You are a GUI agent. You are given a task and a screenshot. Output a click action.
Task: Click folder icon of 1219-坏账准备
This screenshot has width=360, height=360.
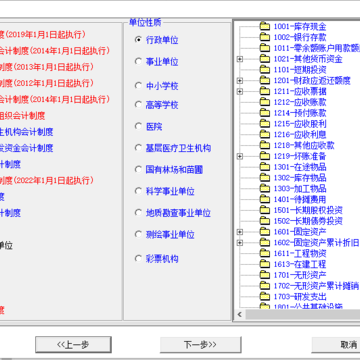click(x=265, y=156)
